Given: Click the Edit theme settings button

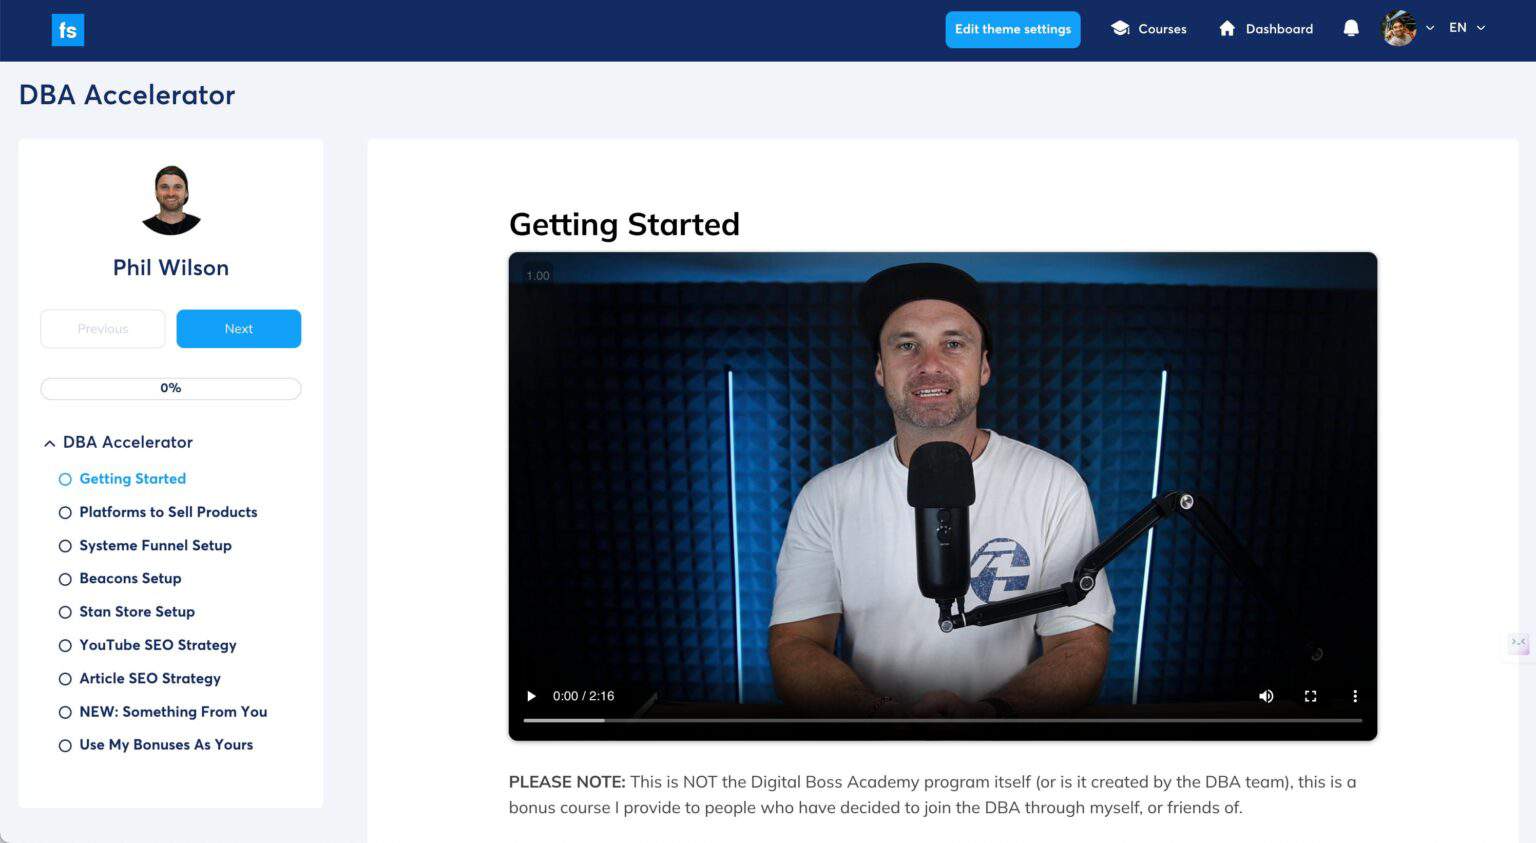Looking at the screenshot, I should pyautogui.click(x=1012, y=29).
